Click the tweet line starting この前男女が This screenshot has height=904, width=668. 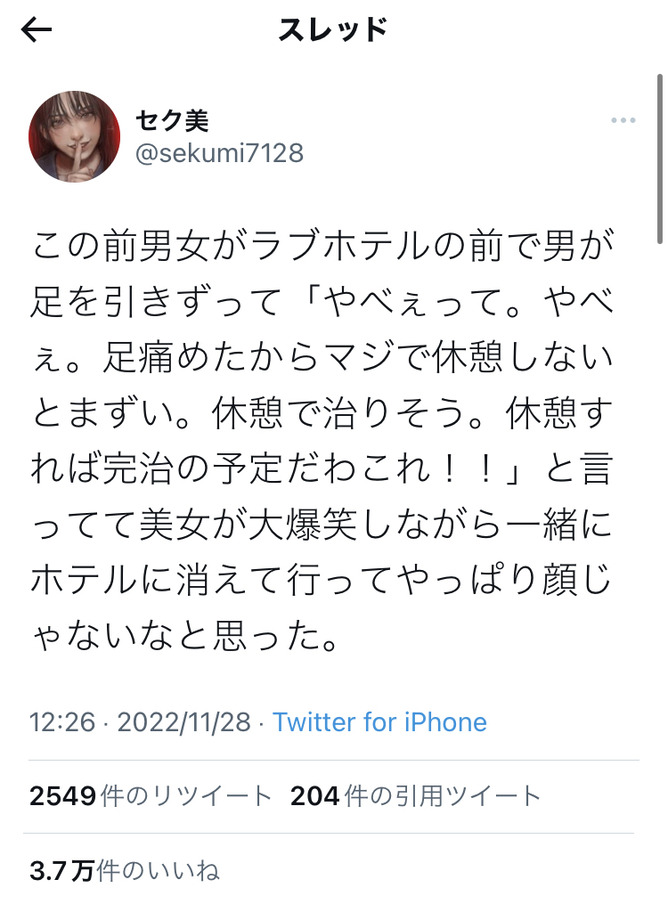click(323, 246)
